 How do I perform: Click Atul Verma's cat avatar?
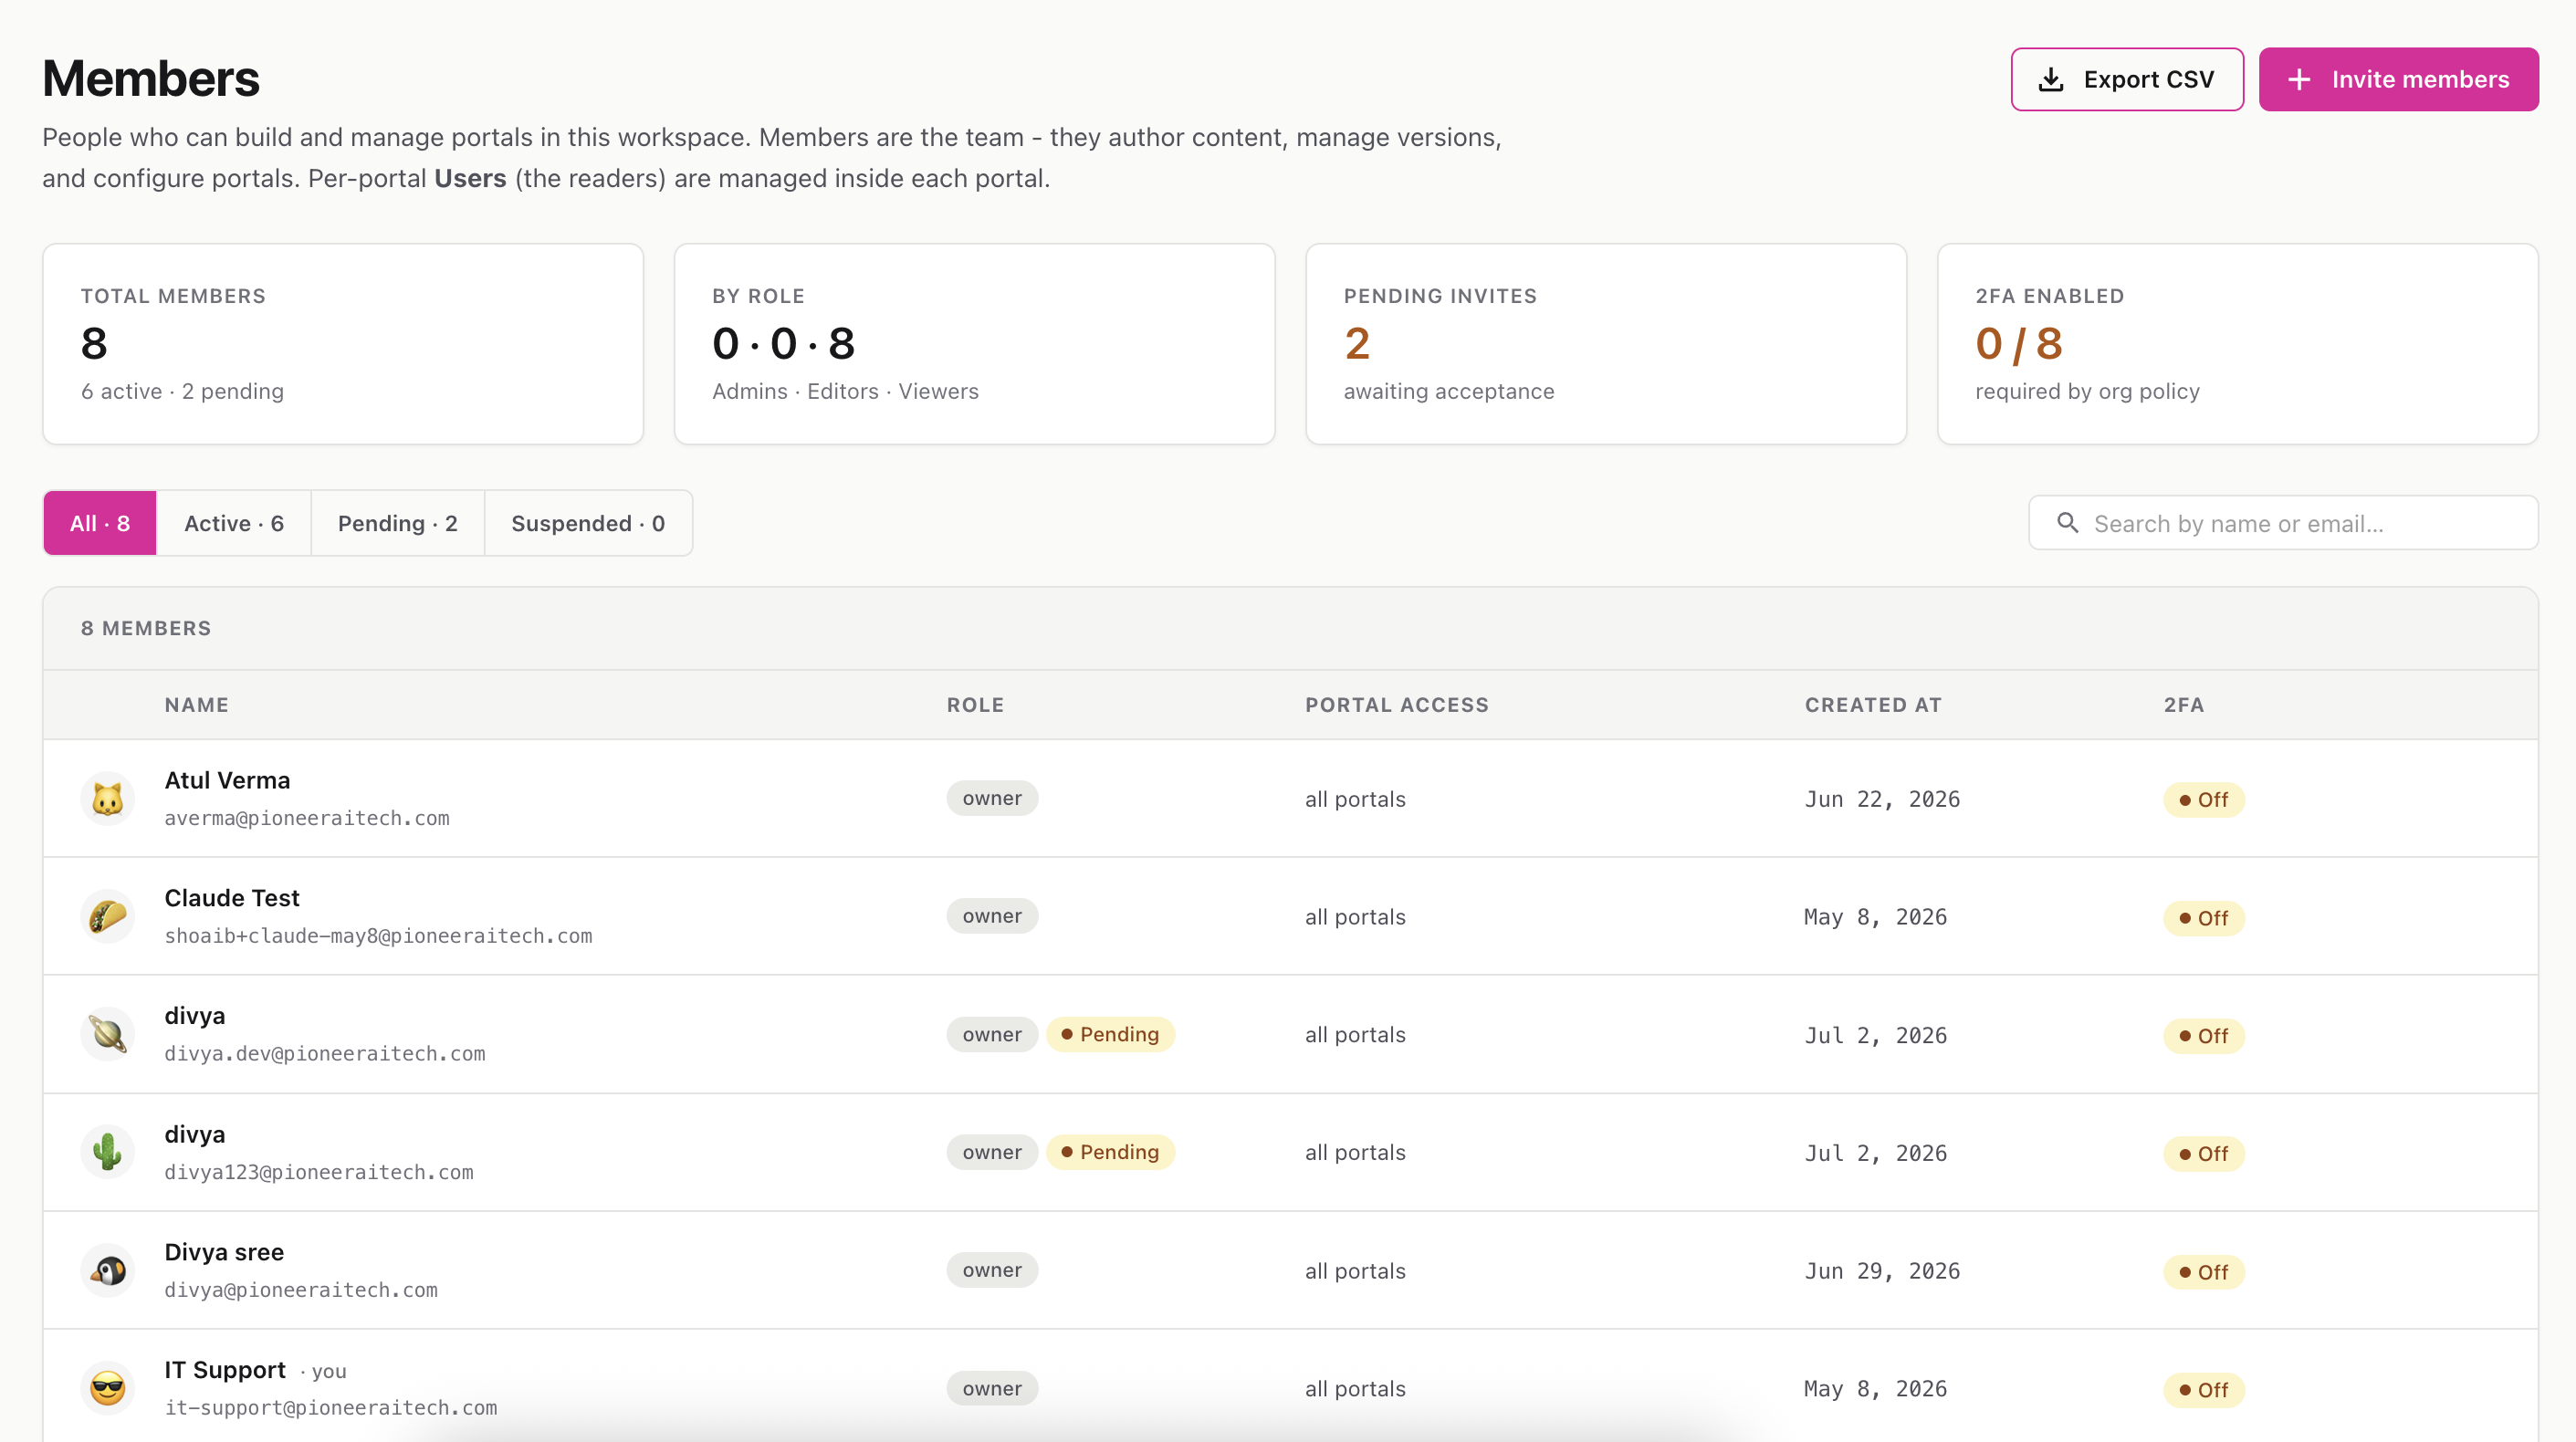pos(108,798)
